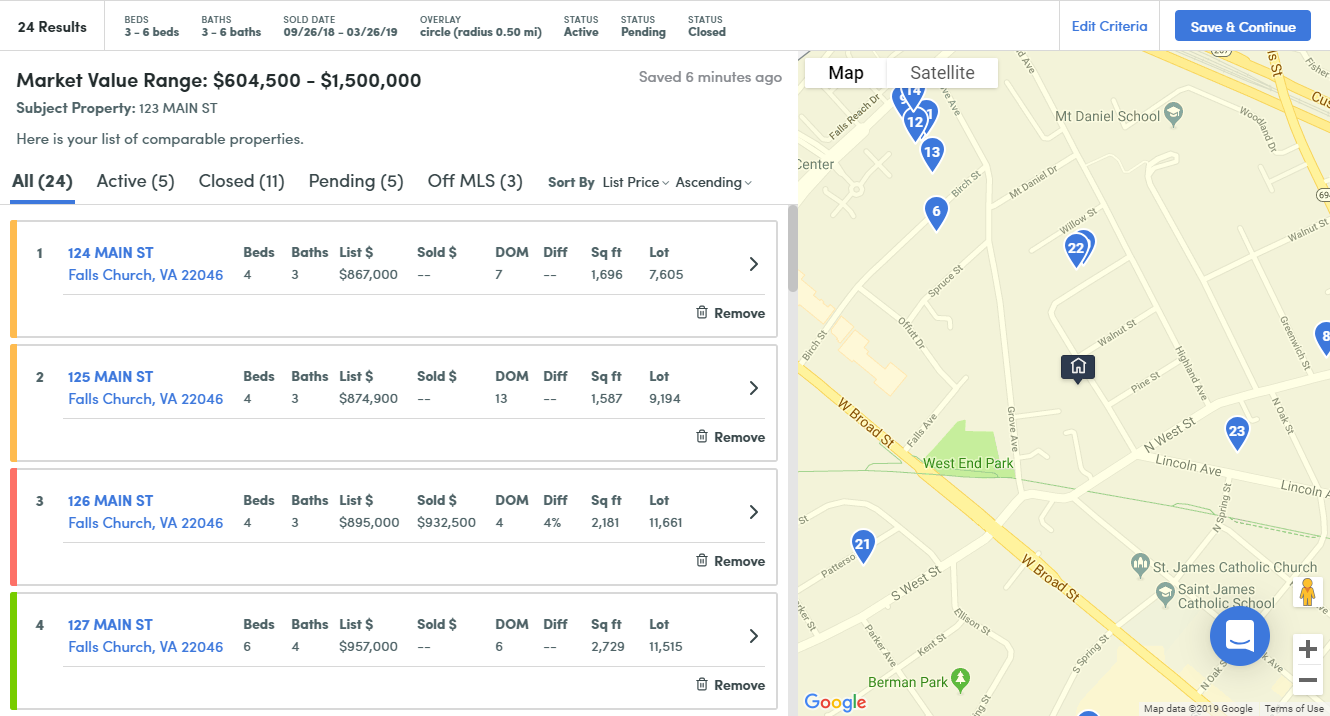Viewport: 1330px width, 716px height.
Task: Open the 125 MAIN ST listing link
Action: 111,377
